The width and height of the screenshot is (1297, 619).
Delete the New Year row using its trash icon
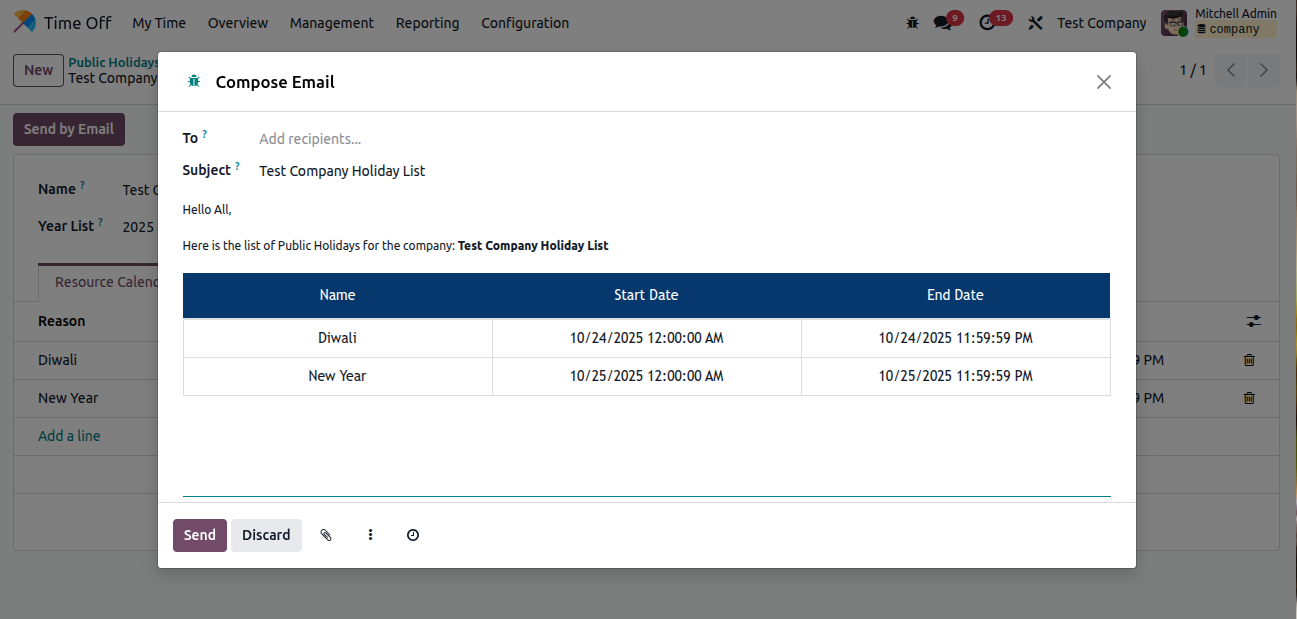pos(1248,397)
